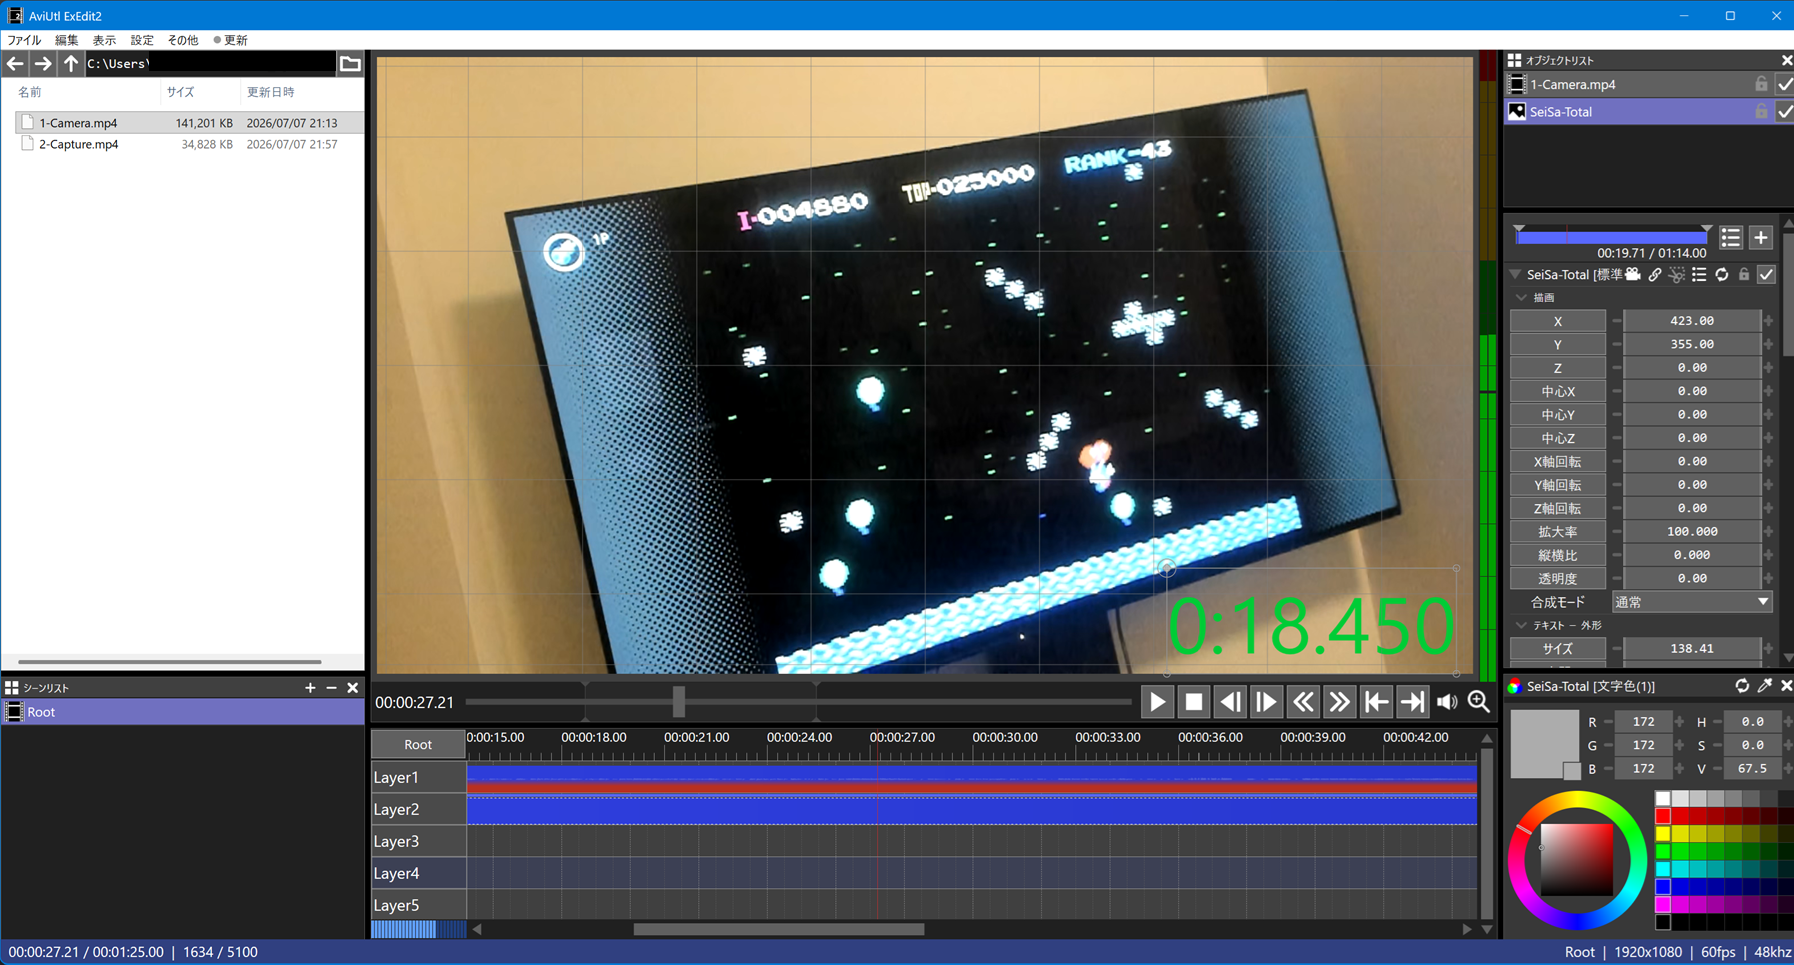Toggle Layer2 by clicking its label
1794x965 pixels.
418,809
